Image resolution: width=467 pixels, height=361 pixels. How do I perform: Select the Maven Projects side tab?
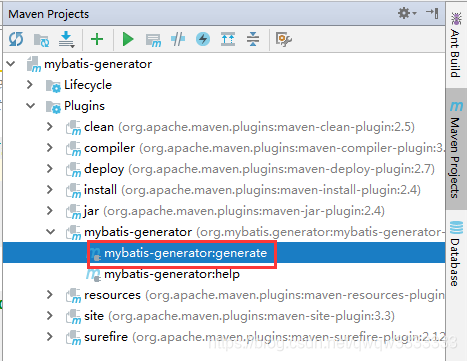point(456,149)
